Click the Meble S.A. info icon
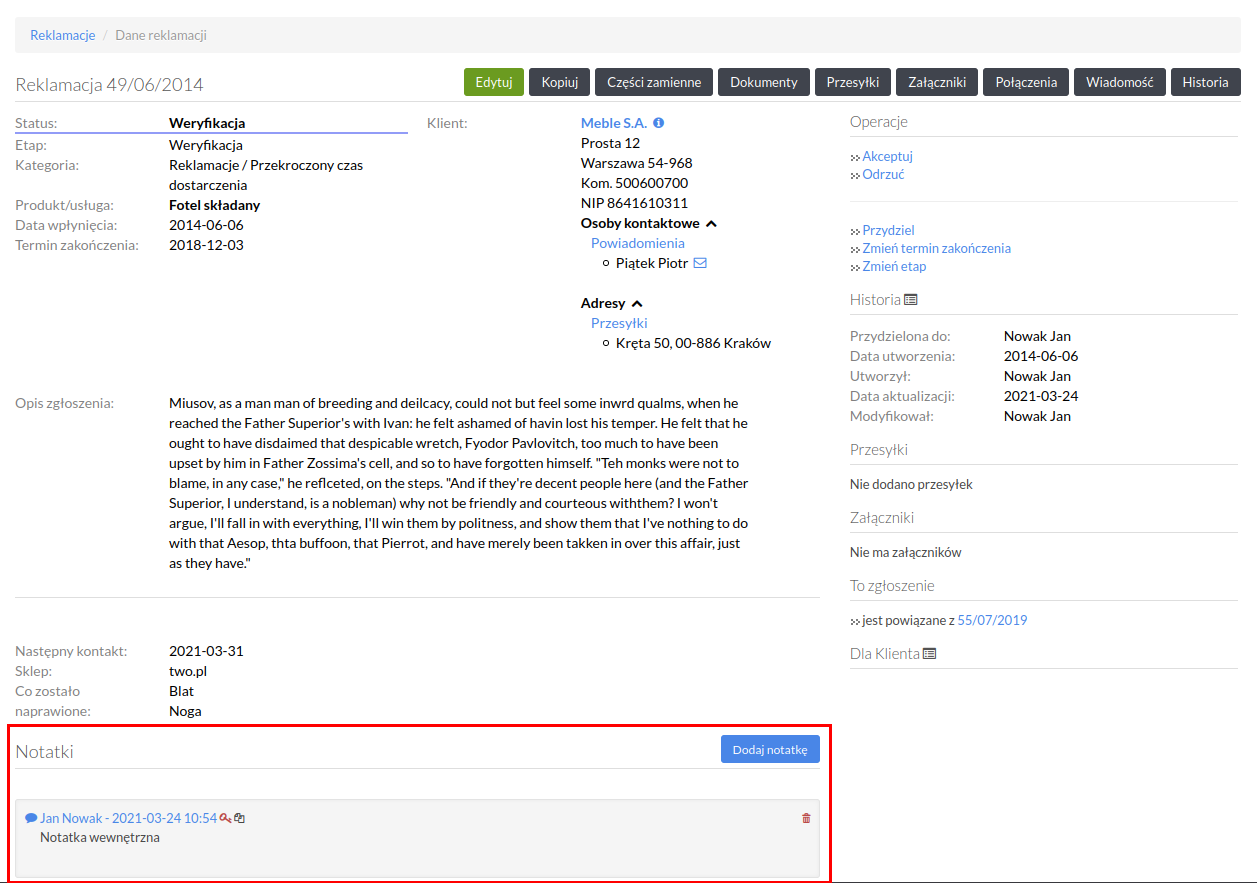Screen dimensions: 1257x883 pos(659,123)
